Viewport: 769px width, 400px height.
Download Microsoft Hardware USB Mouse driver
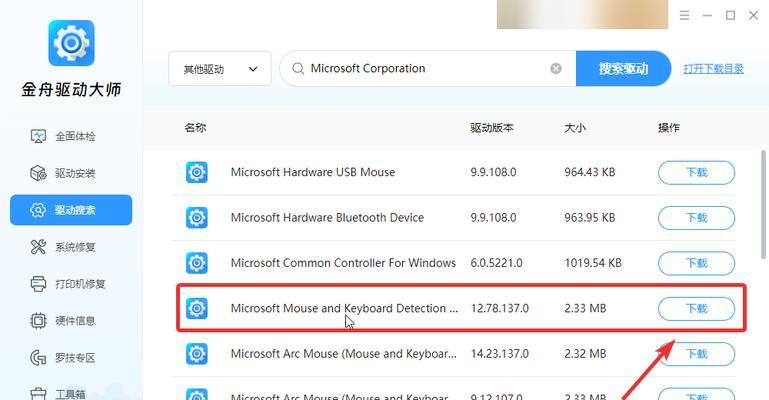696,173
